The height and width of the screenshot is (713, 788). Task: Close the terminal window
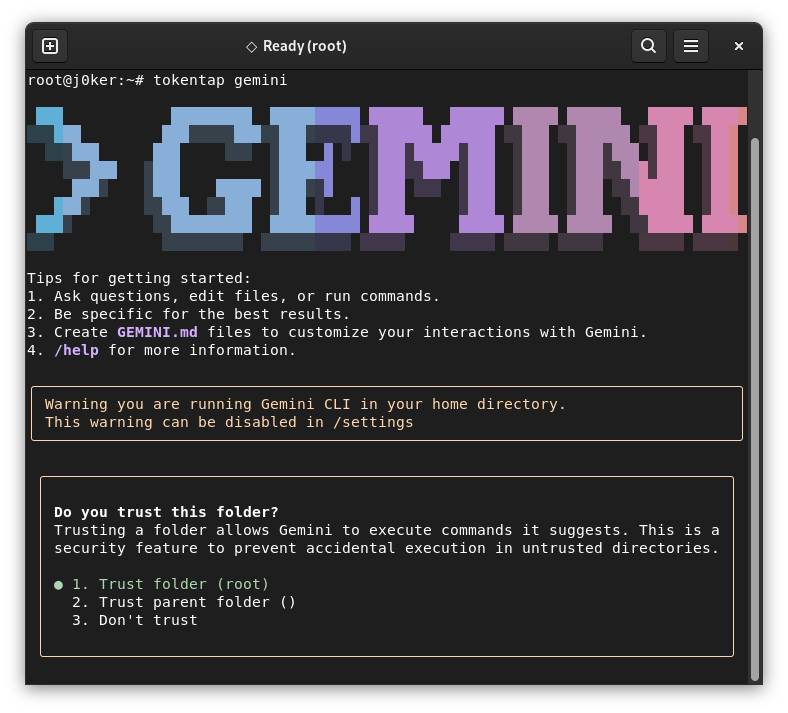pyautogui.click(x=738, y=46)
